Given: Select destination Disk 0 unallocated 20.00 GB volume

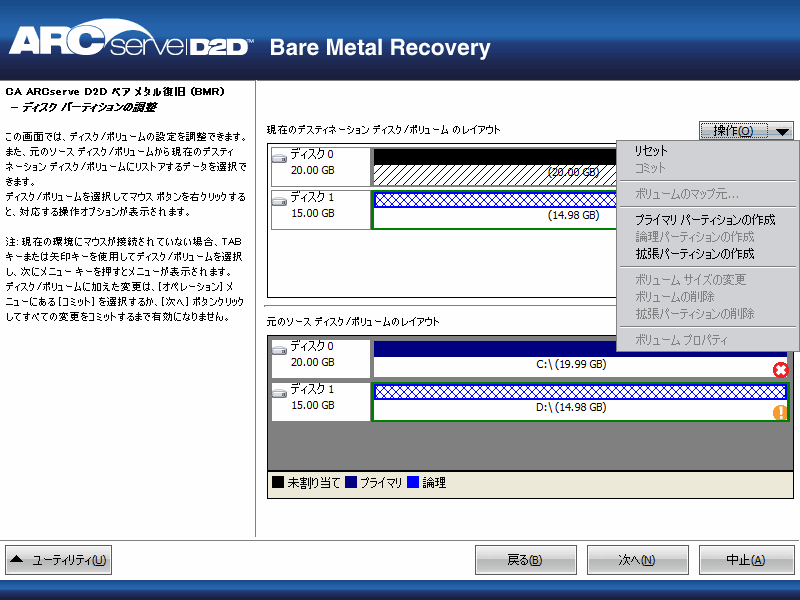Looking at the screenshot, I should (x=494, y=167).
